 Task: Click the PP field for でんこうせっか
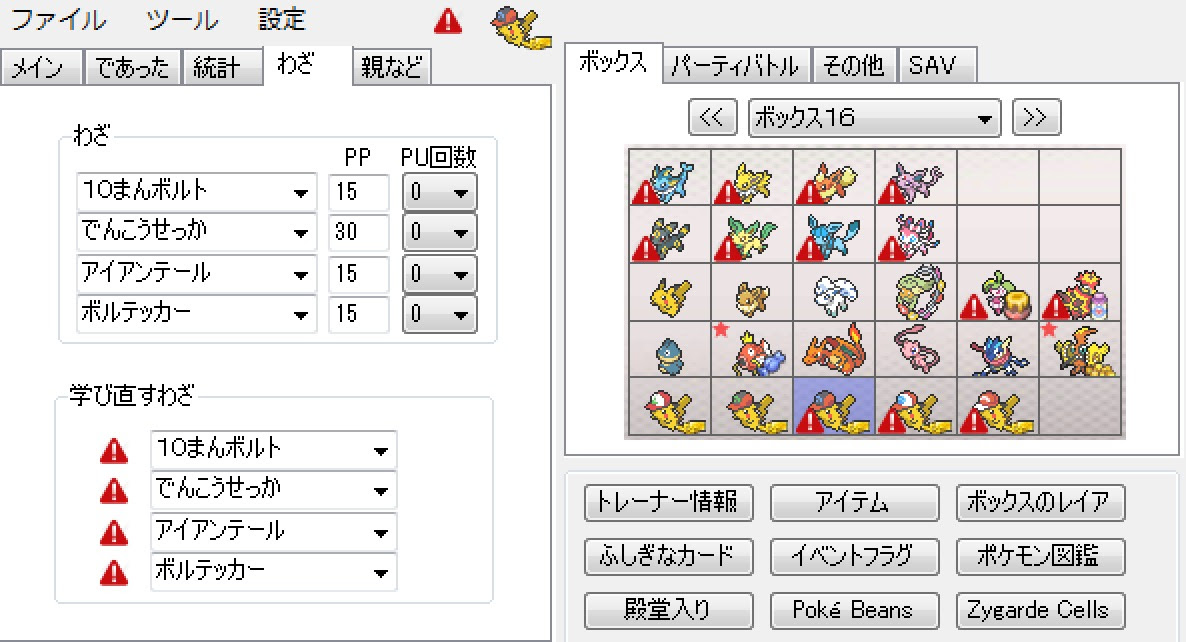point(359,232)
